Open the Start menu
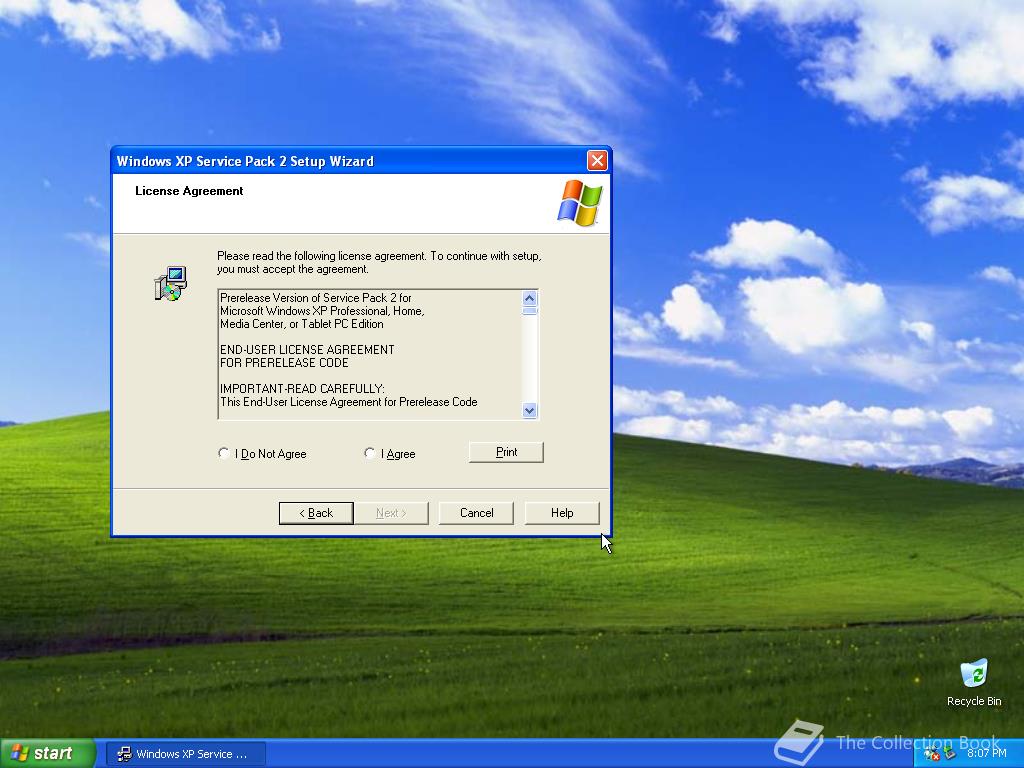Viewport: 1024px width, 768px height. pos(47,753)
